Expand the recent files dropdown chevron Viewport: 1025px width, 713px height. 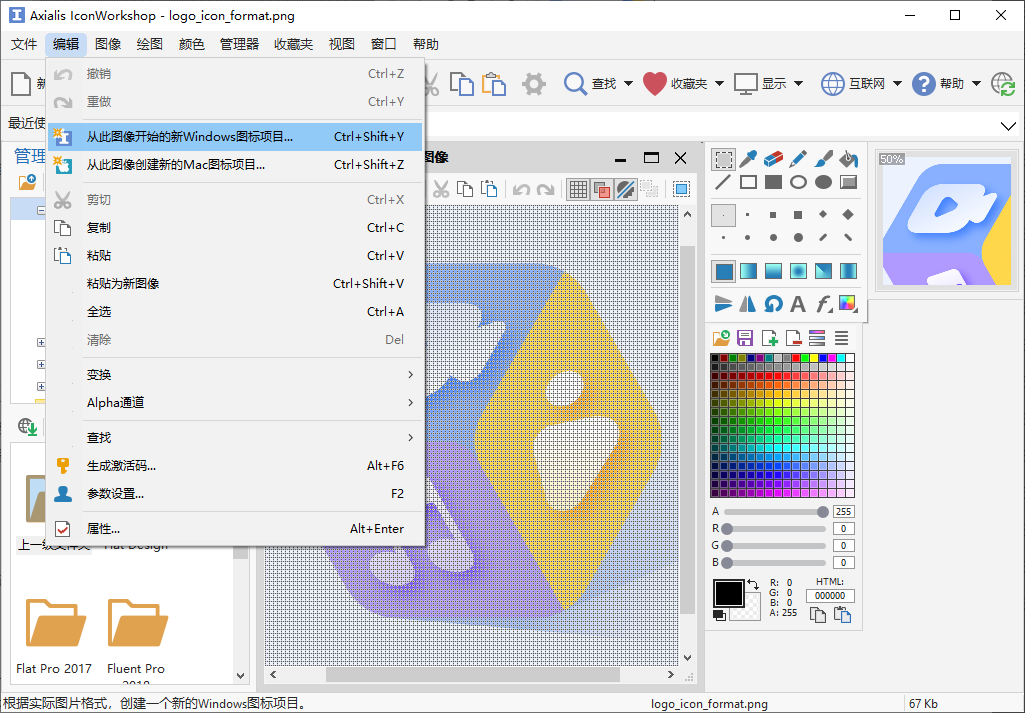point(1007,125)
